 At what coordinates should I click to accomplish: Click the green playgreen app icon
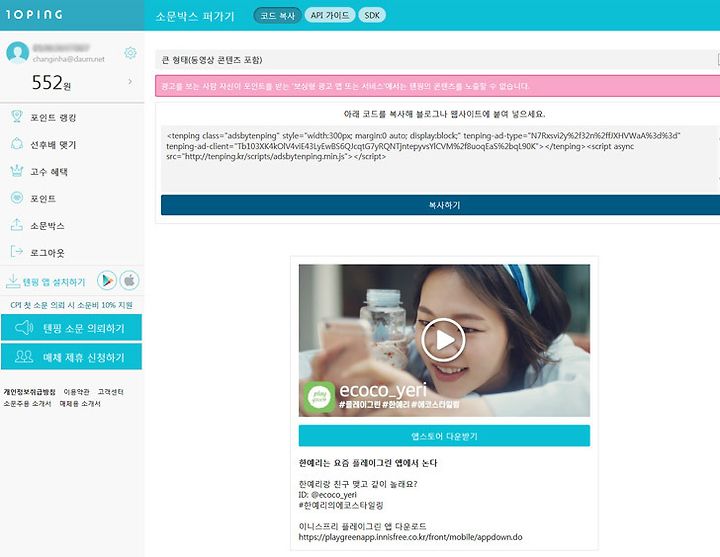coord(319,396)
